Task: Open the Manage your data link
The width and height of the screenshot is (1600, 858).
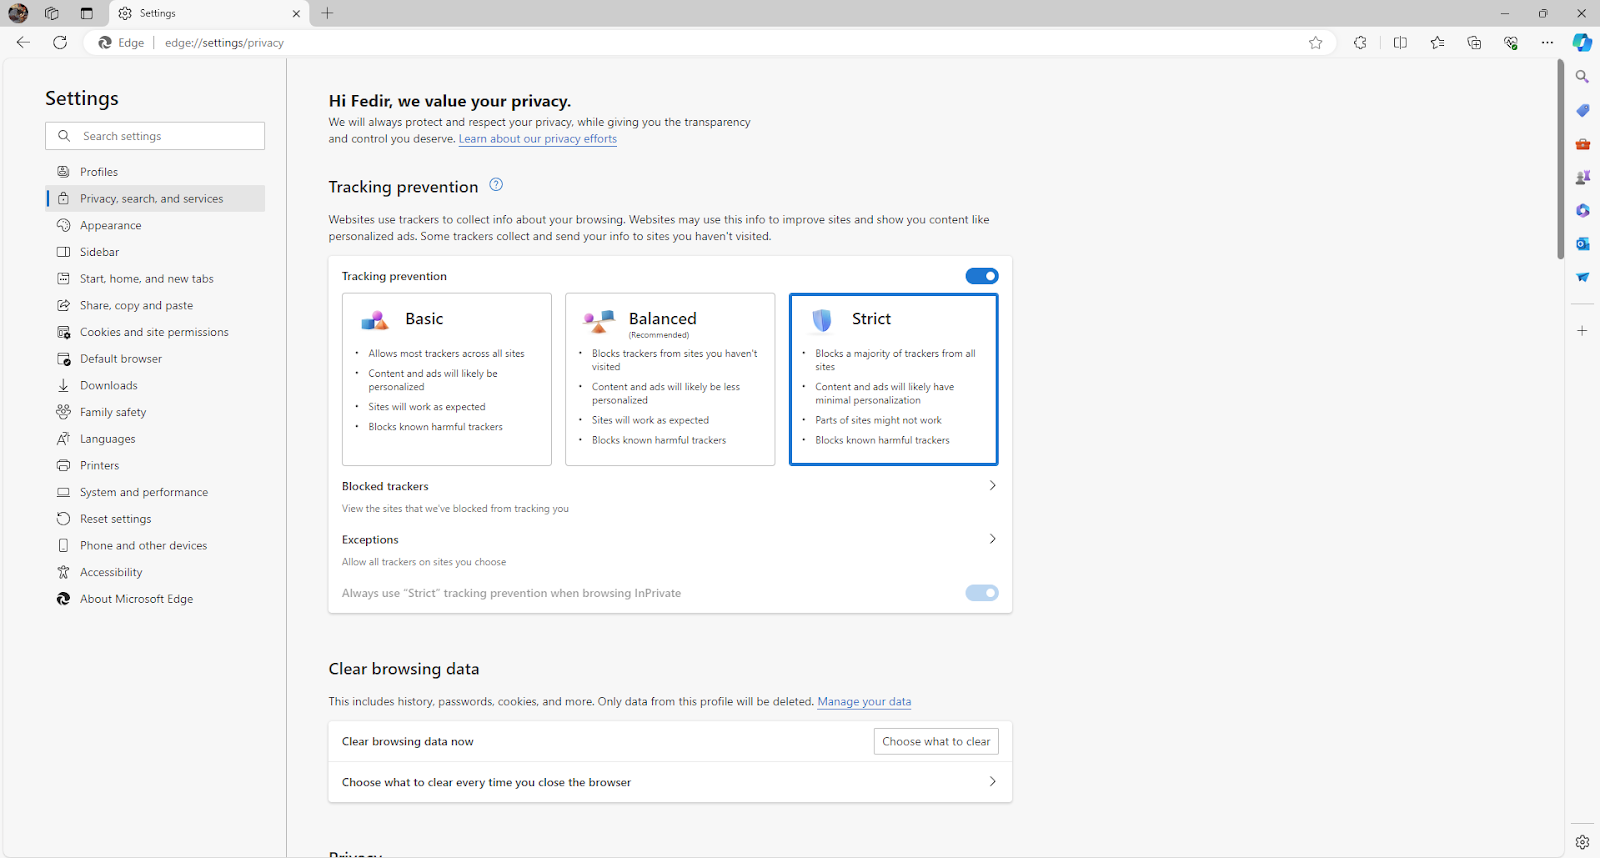Action: point(864,701)
